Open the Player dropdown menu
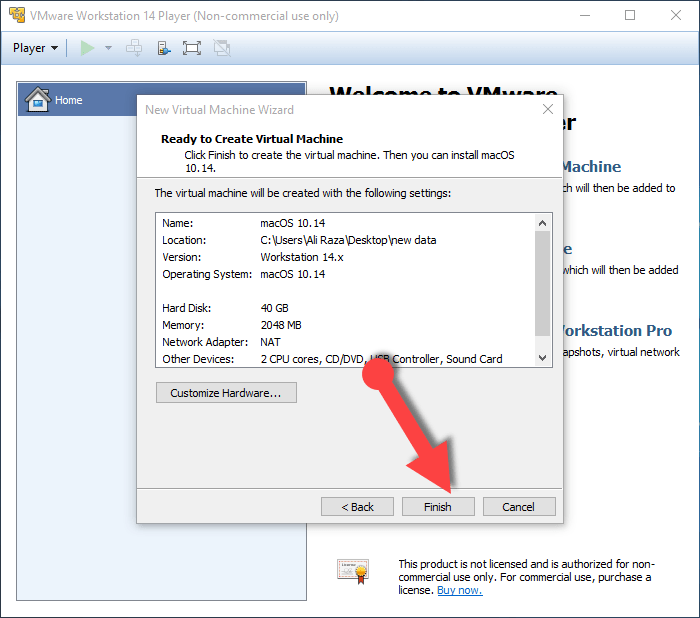The width and height of the screenshot is (700, 618). click(x=35, y=48)
